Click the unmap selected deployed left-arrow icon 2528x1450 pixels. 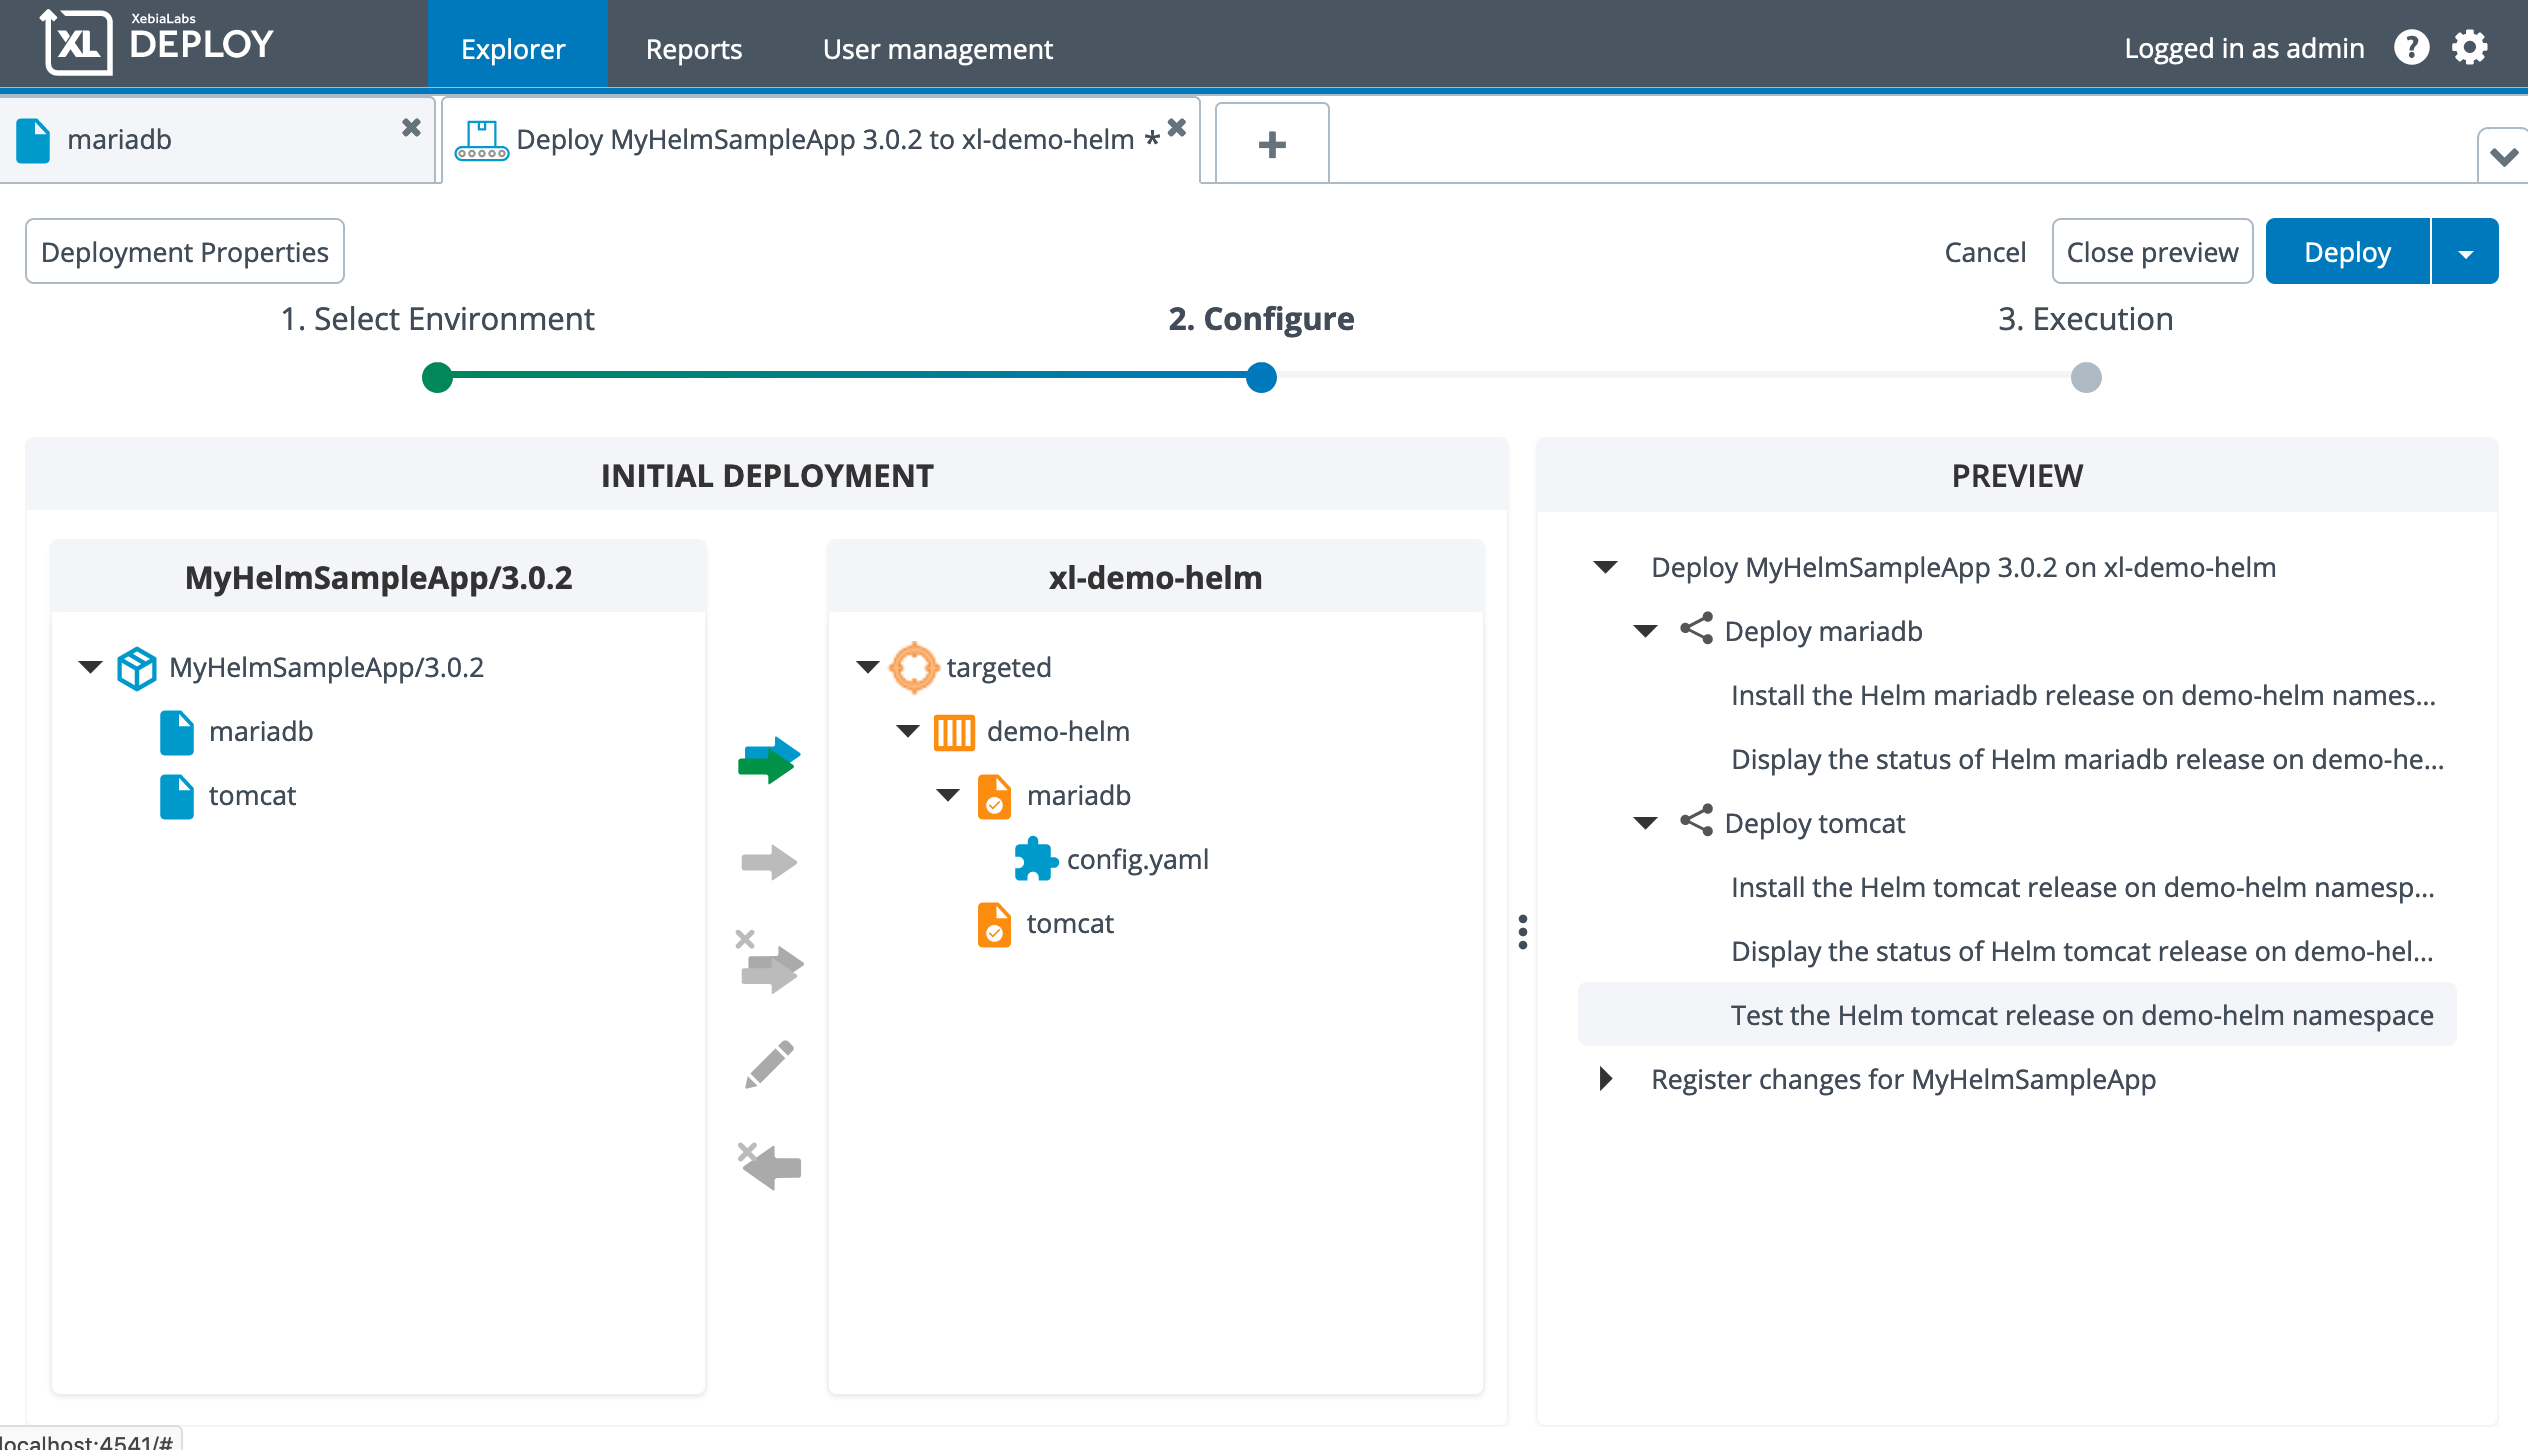(x=770, y=1165)
